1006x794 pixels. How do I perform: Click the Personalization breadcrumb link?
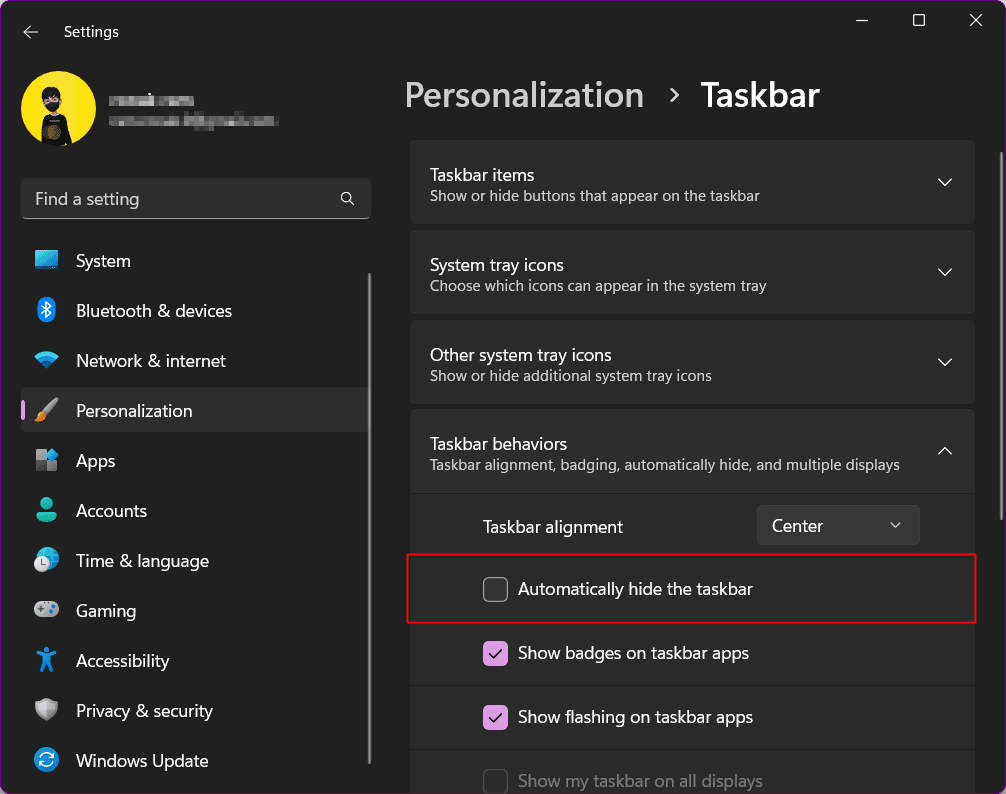[x=524, y=96]
